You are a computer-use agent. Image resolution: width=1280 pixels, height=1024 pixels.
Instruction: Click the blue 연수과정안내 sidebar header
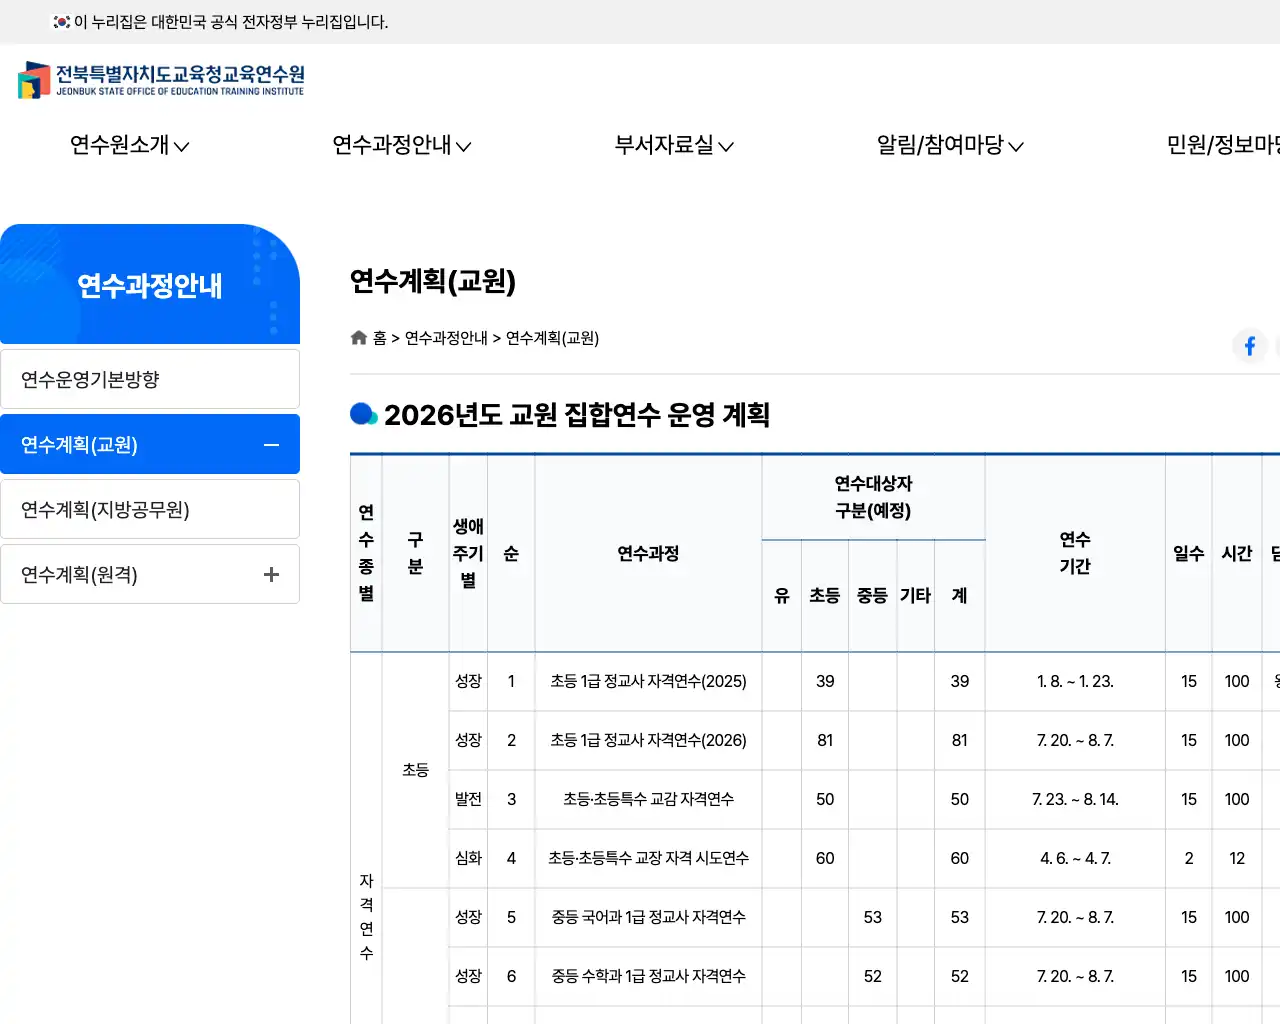[150, 285]
